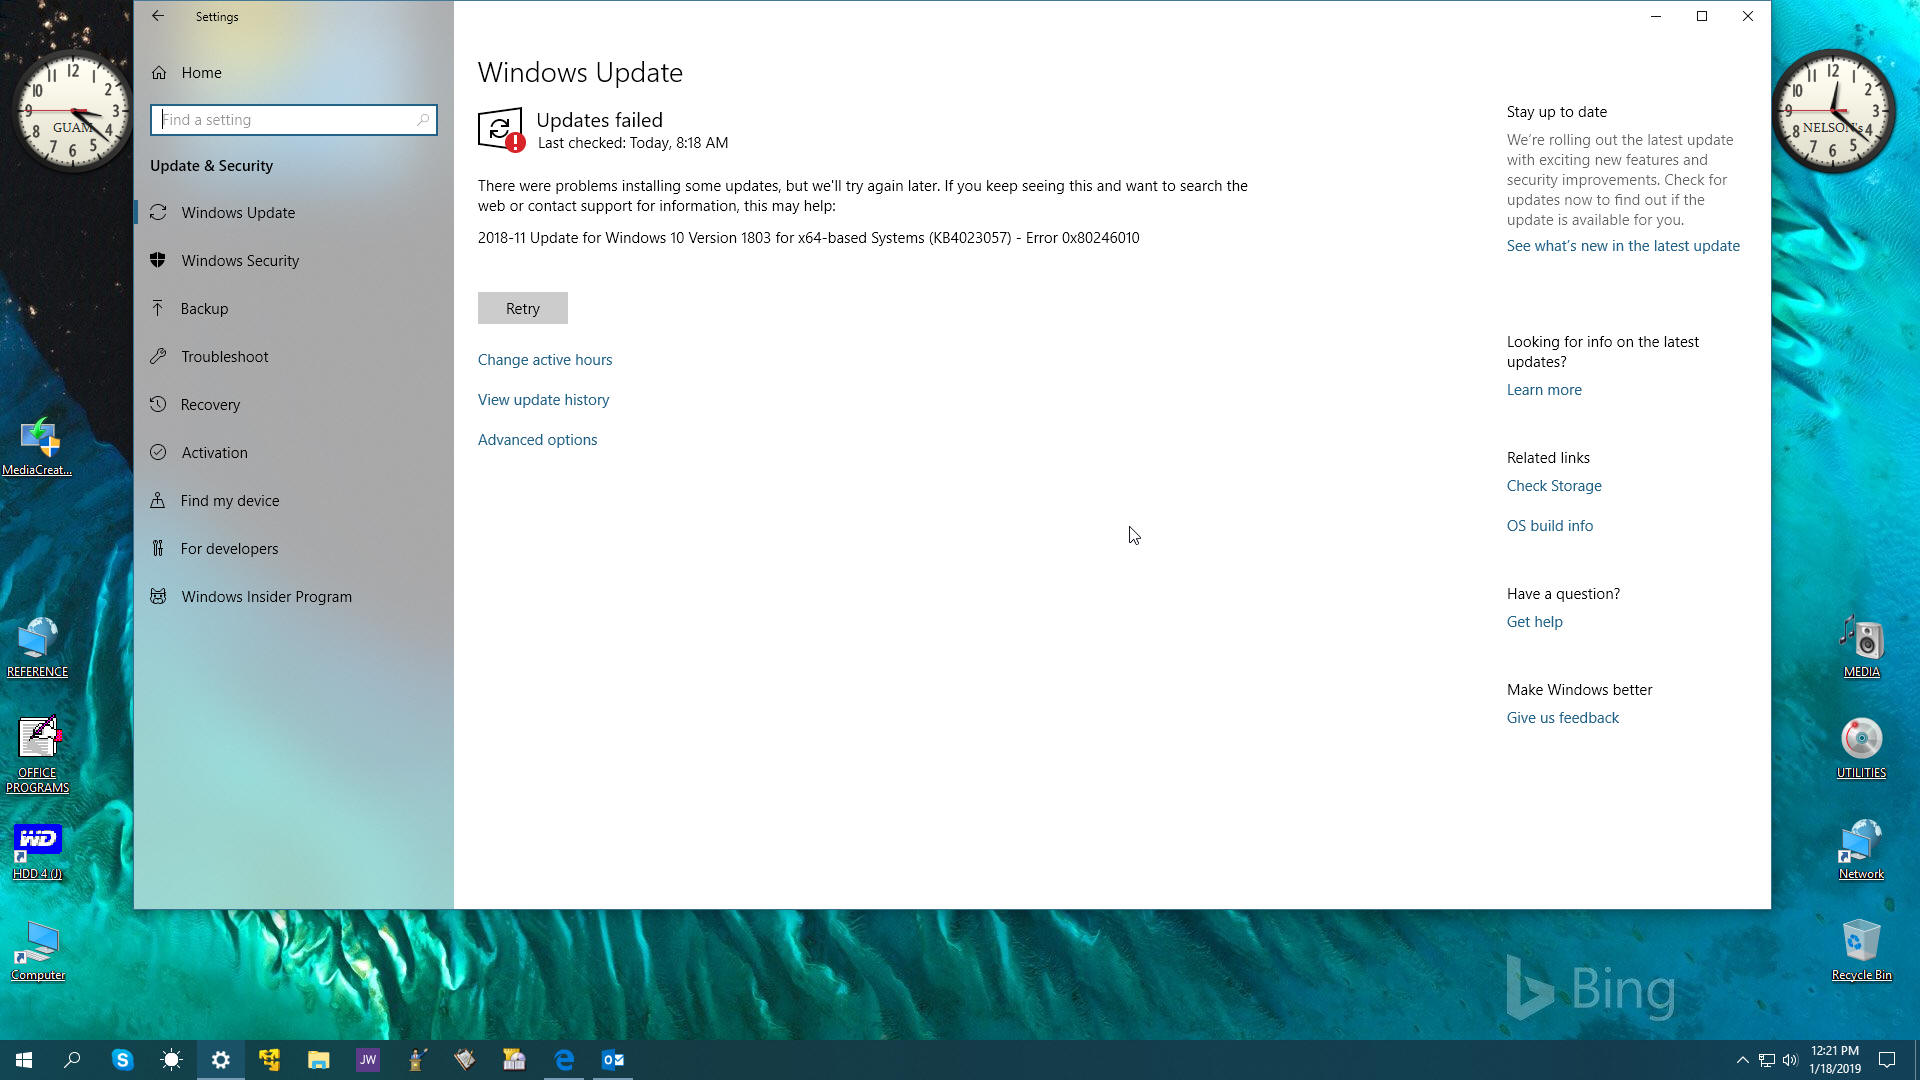Select the MEDIA desktop icon

(1861, 648)
